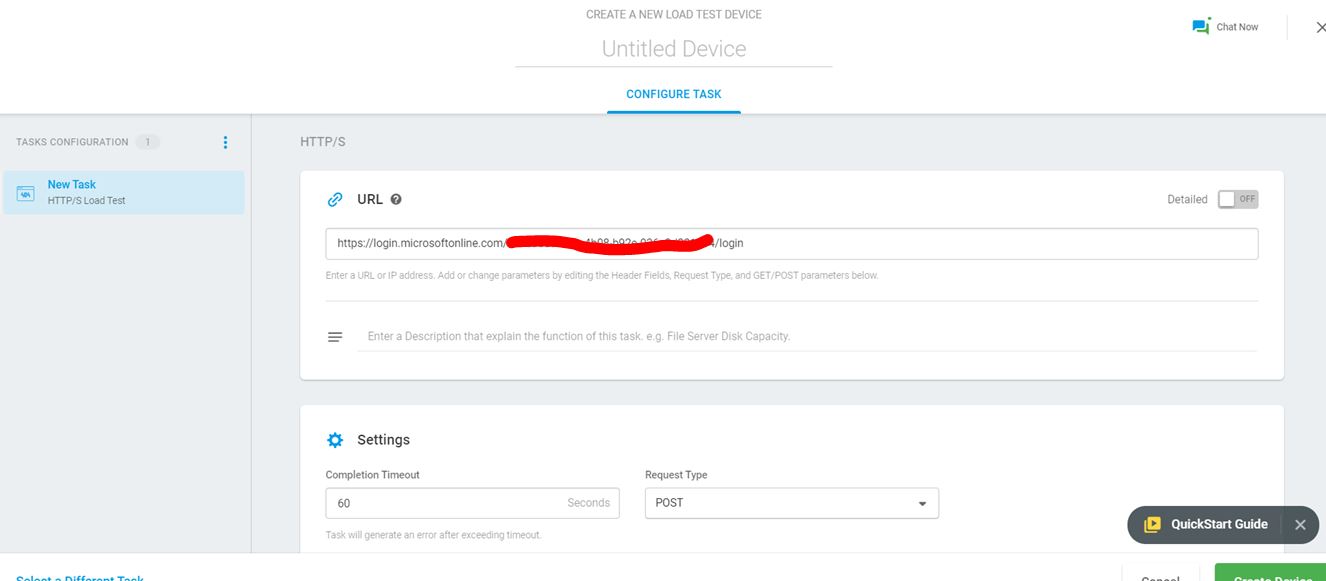Close the create device page

coord(1321,27)
